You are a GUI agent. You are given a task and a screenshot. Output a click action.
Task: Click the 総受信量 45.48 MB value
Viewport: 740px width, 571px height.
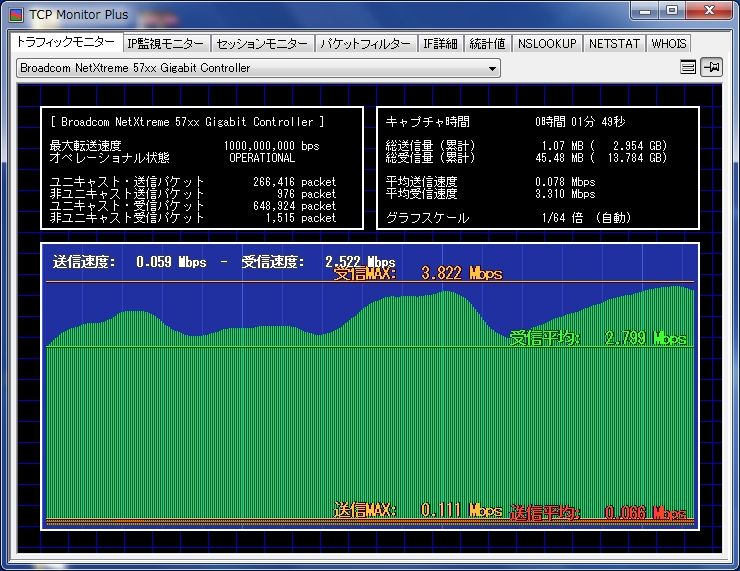tap(559, 158)
